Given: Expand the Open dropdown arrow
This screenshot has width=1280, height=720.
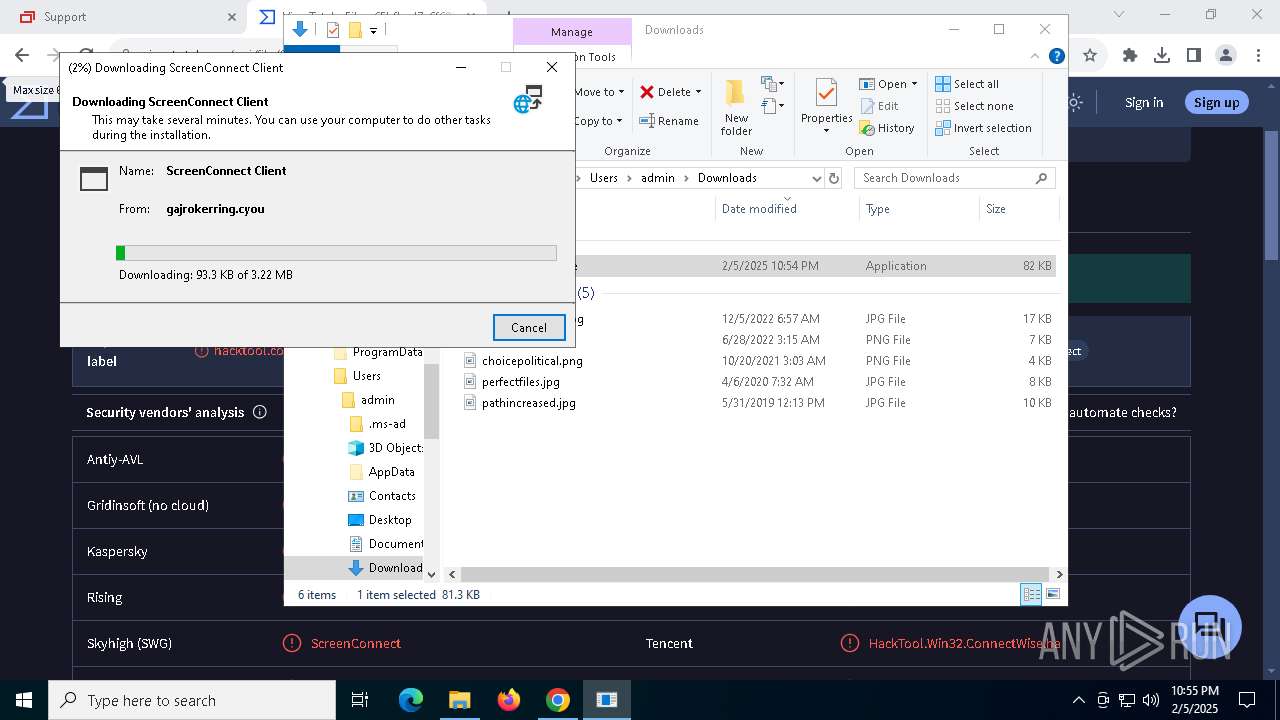Looking at the screenshot, I should click(914, 84).
